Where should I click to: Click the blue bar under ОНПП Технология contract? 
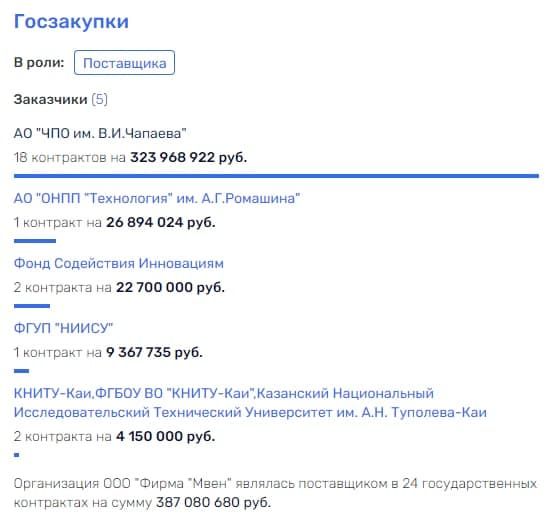pyautogui.click(x=35, y=241)
